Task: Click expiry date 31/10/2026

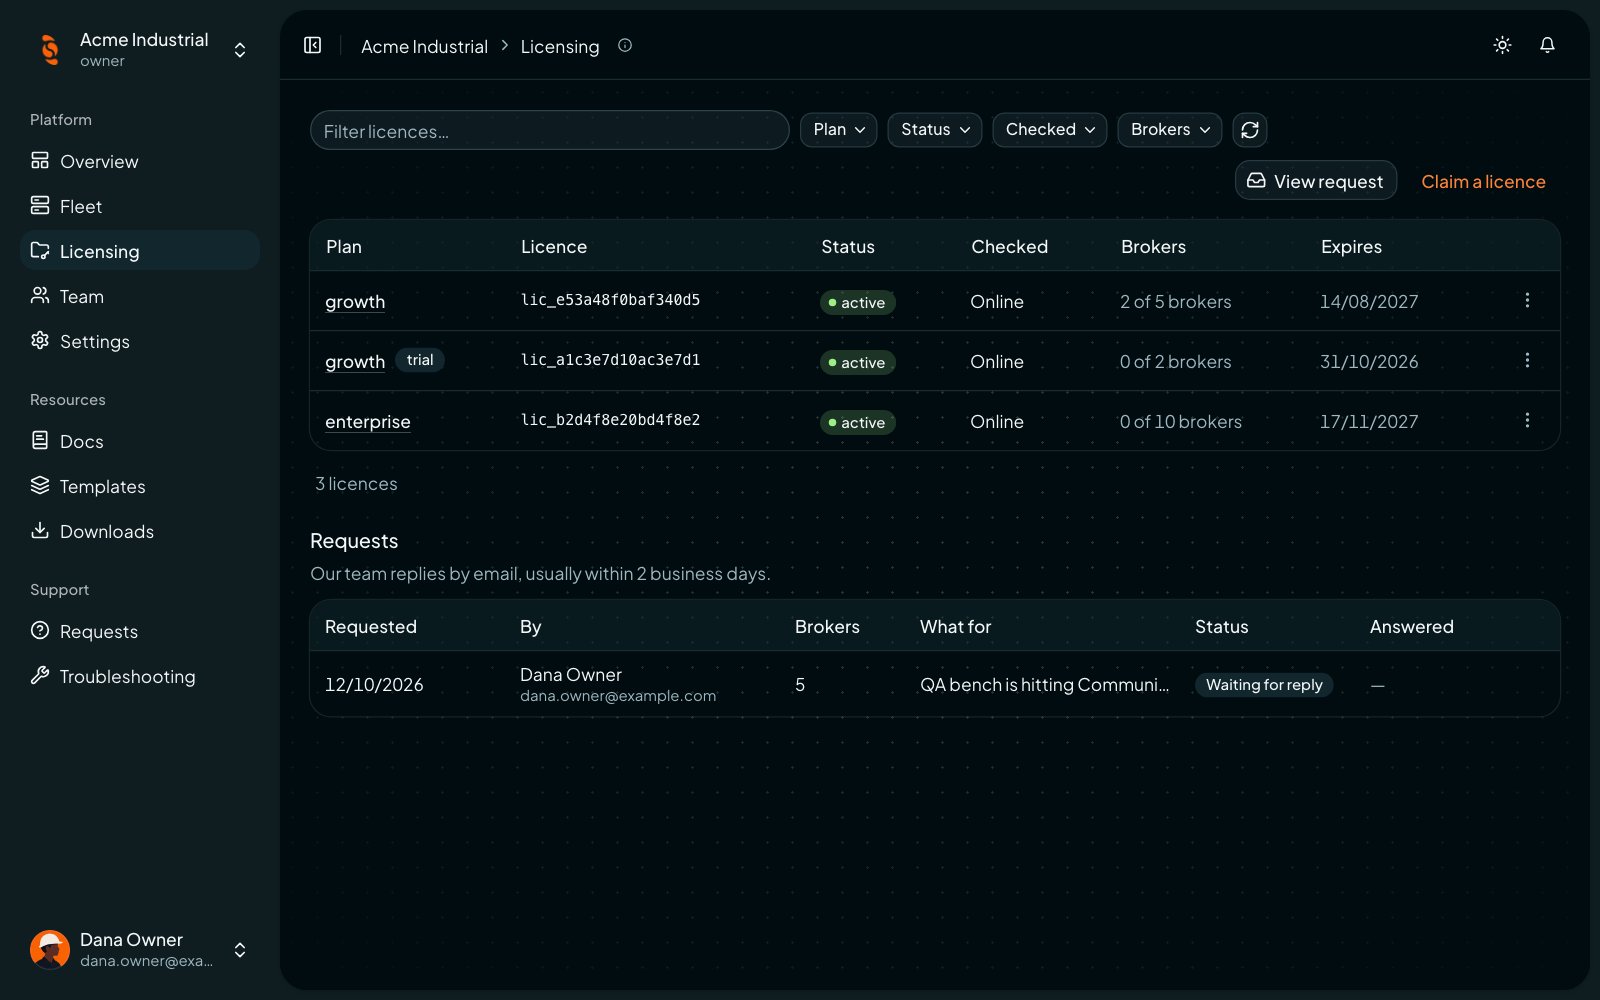Action: pos(1369,362)
